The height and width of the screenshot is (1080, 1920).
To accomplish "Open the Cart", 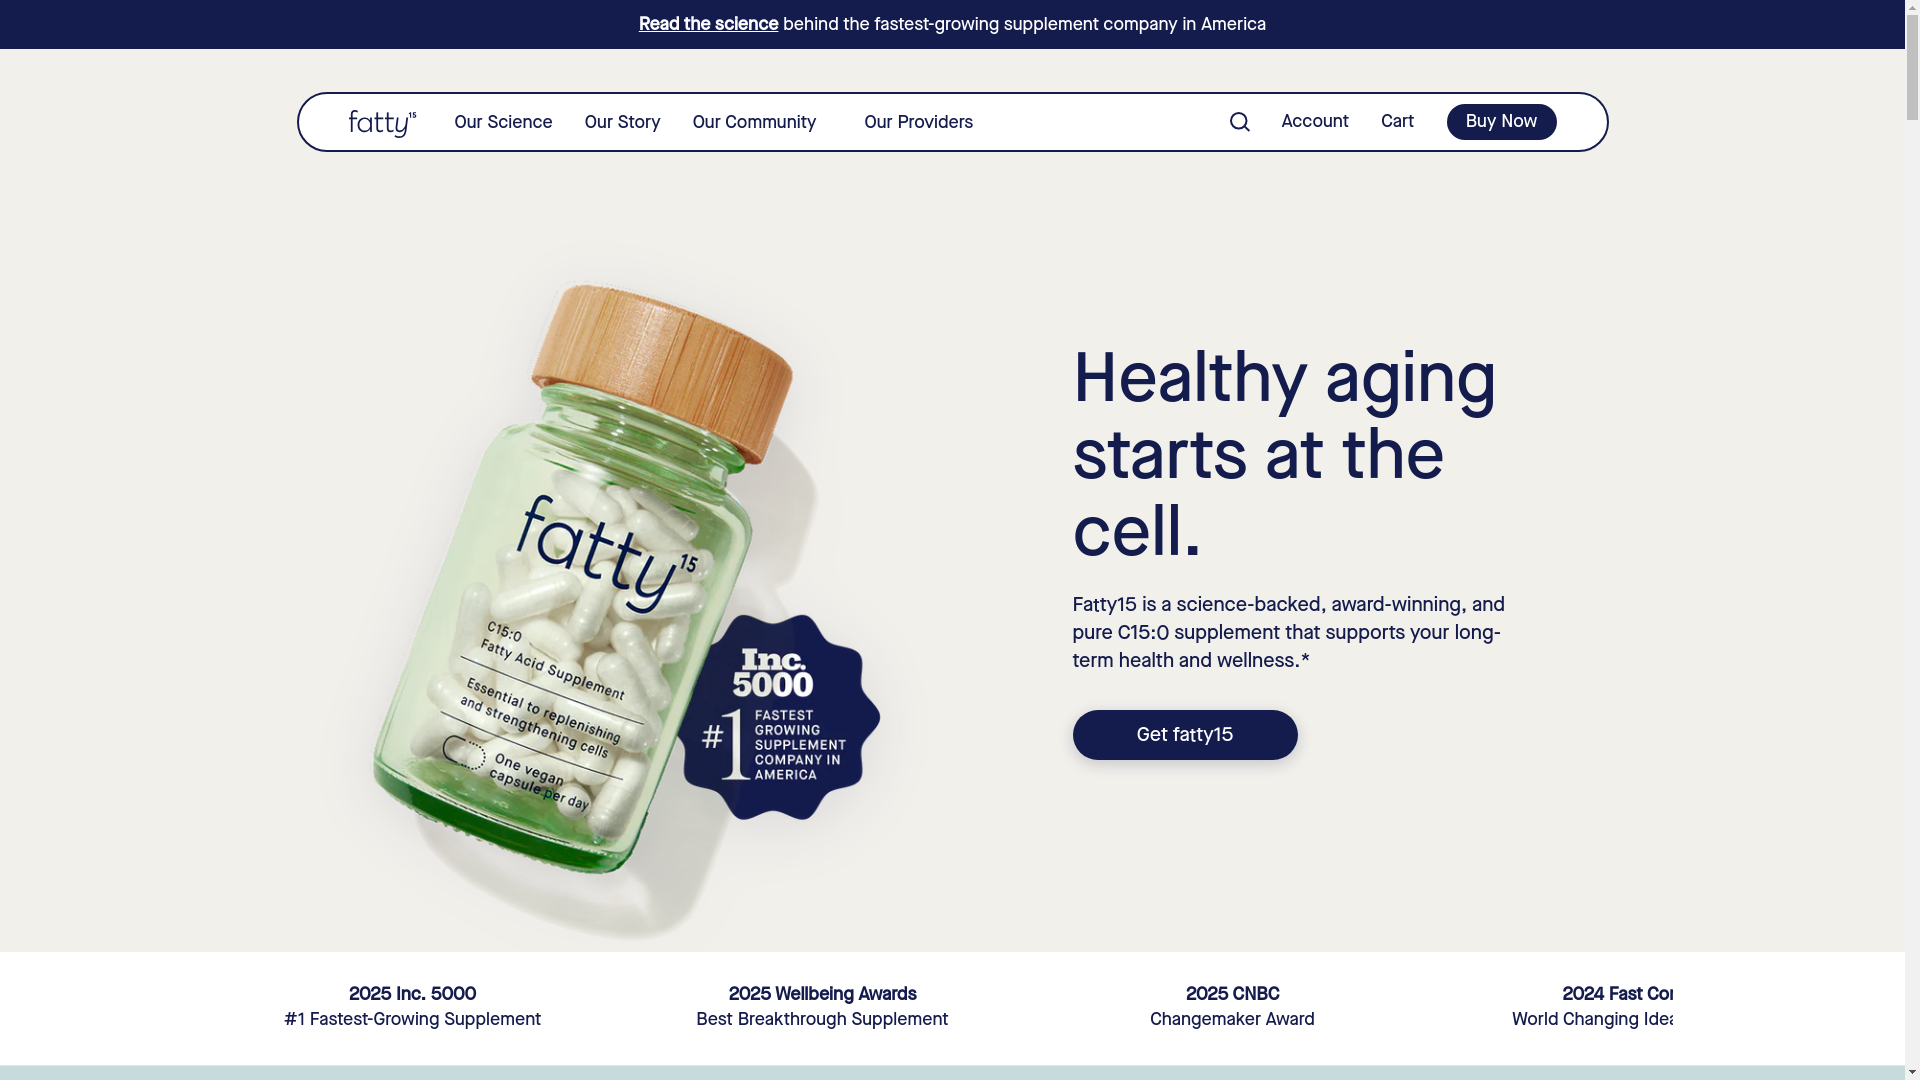I will coord(1397,121).
